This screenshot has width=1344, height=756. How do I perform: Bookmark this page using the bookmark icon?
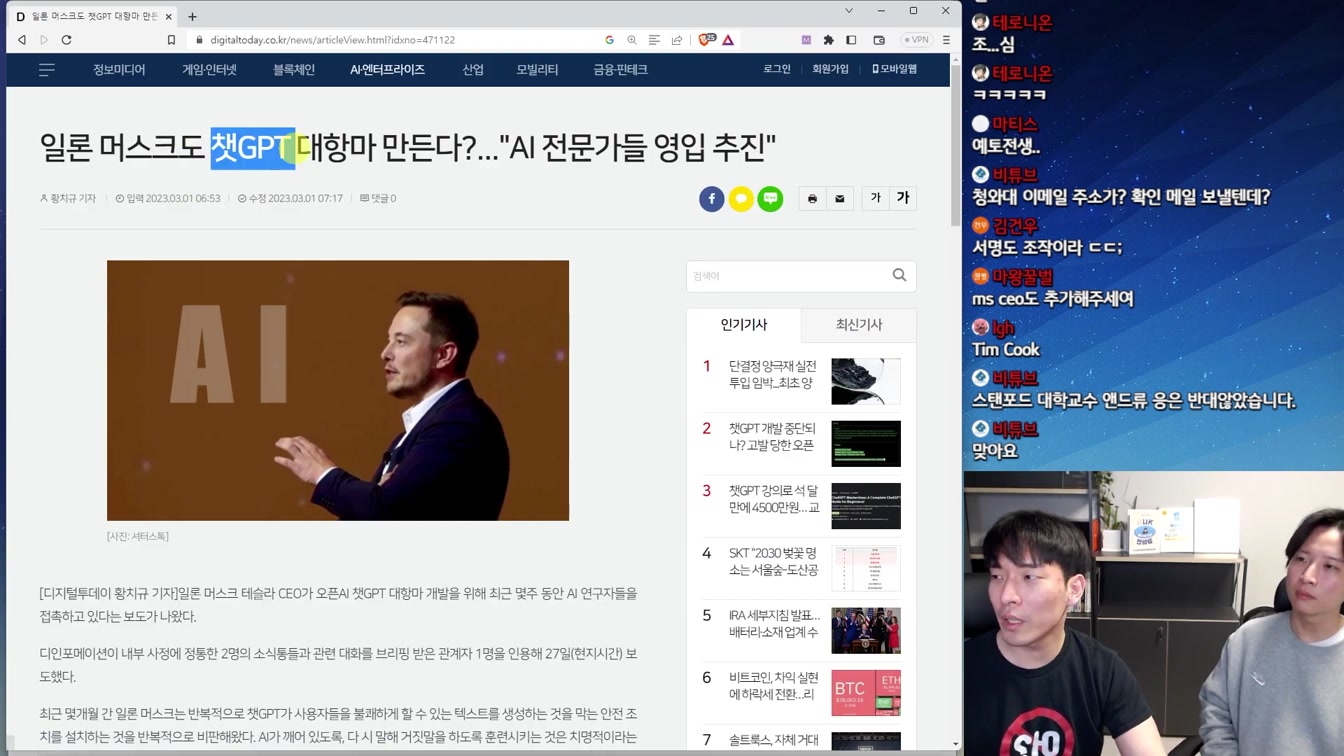[171, 40]
